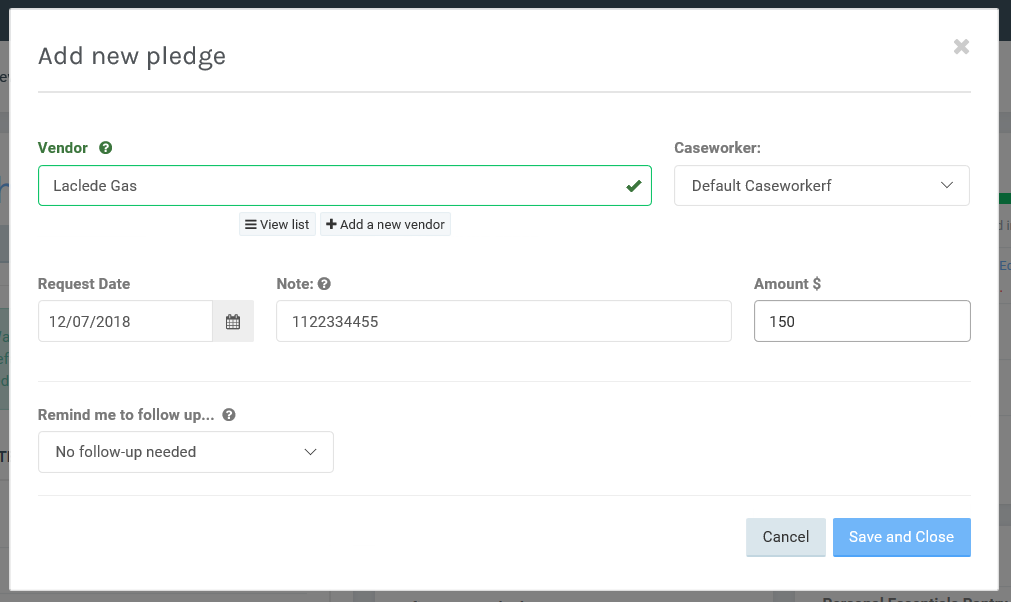Click the Add new pledge heading
Viewport: 1011px width, 602px height.
coord(132,56)
